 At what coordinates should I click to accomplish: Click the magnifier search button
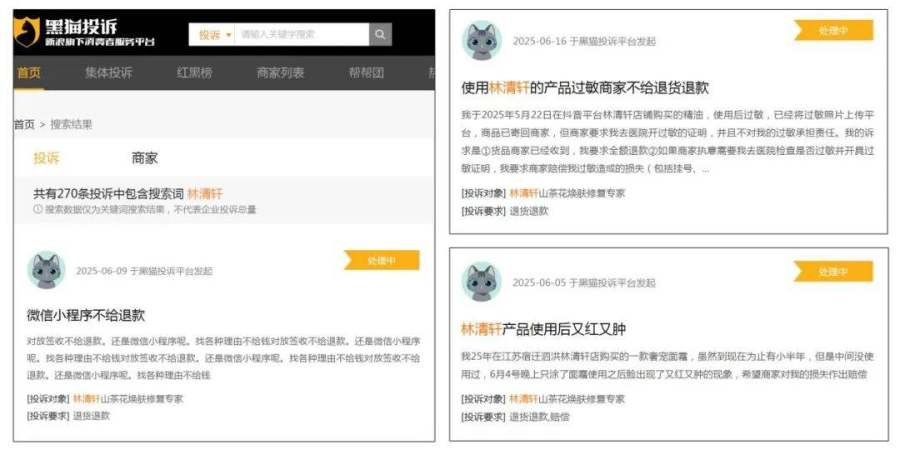tap(381, 35)
